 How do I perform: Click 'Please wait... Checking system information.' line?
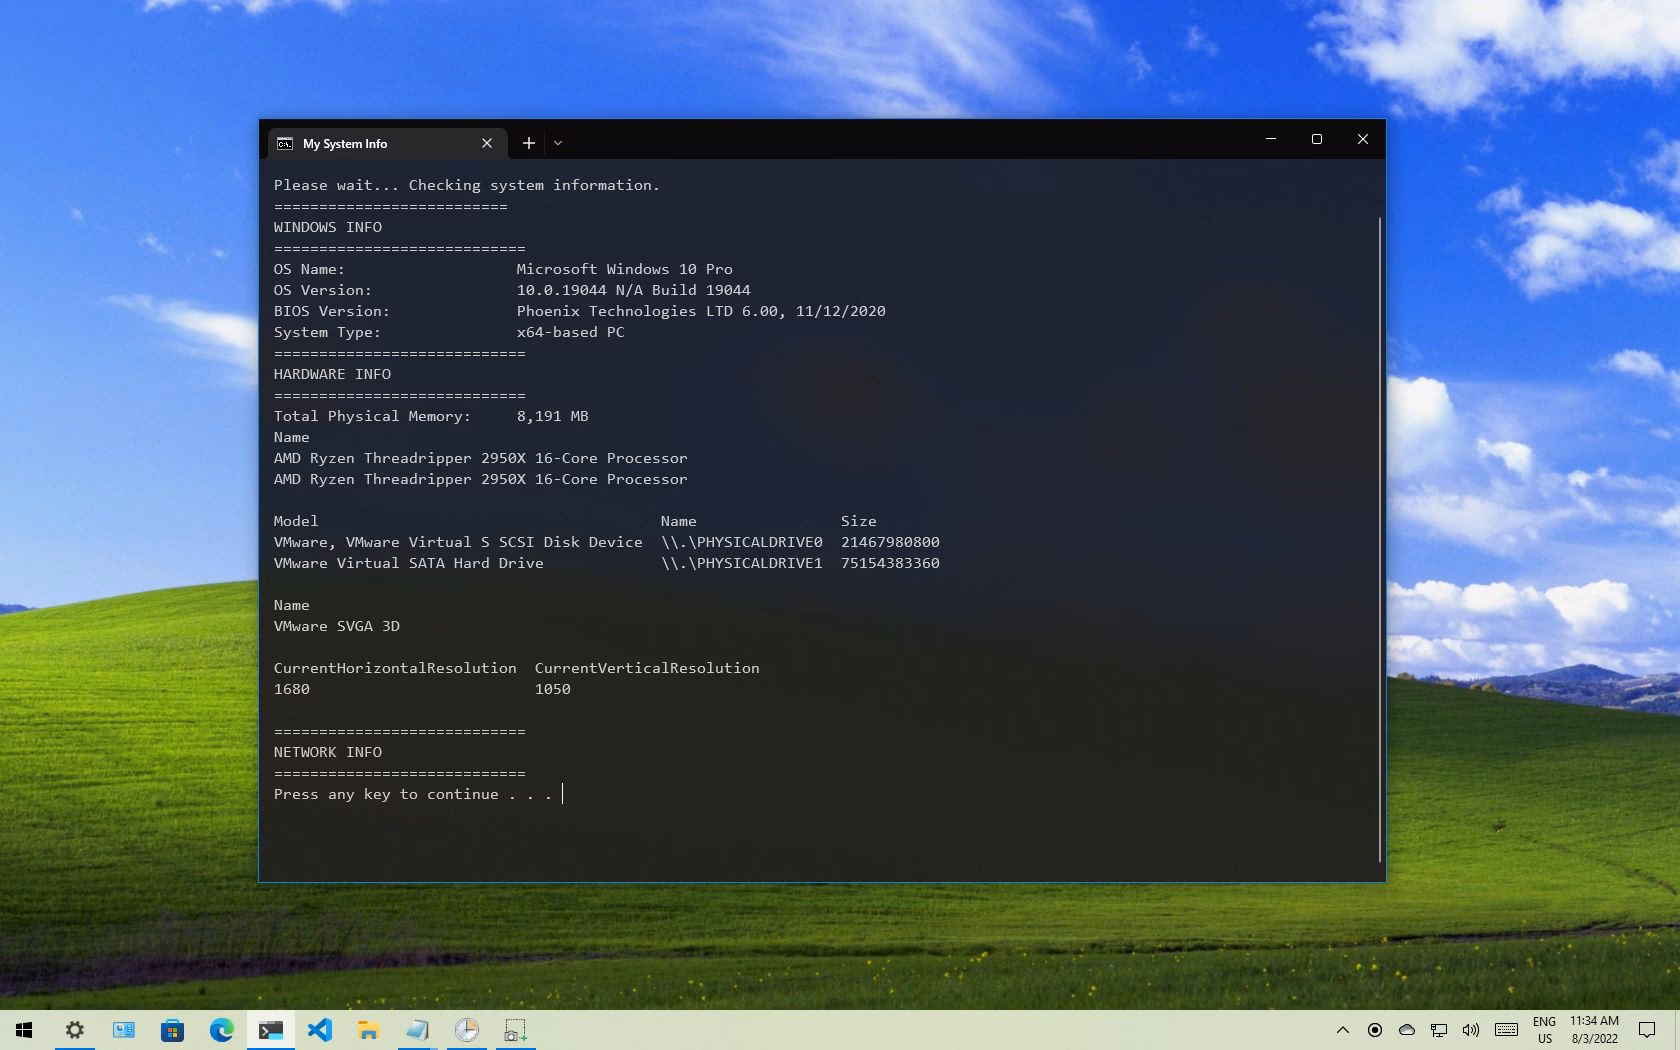(x=467, y=185)
